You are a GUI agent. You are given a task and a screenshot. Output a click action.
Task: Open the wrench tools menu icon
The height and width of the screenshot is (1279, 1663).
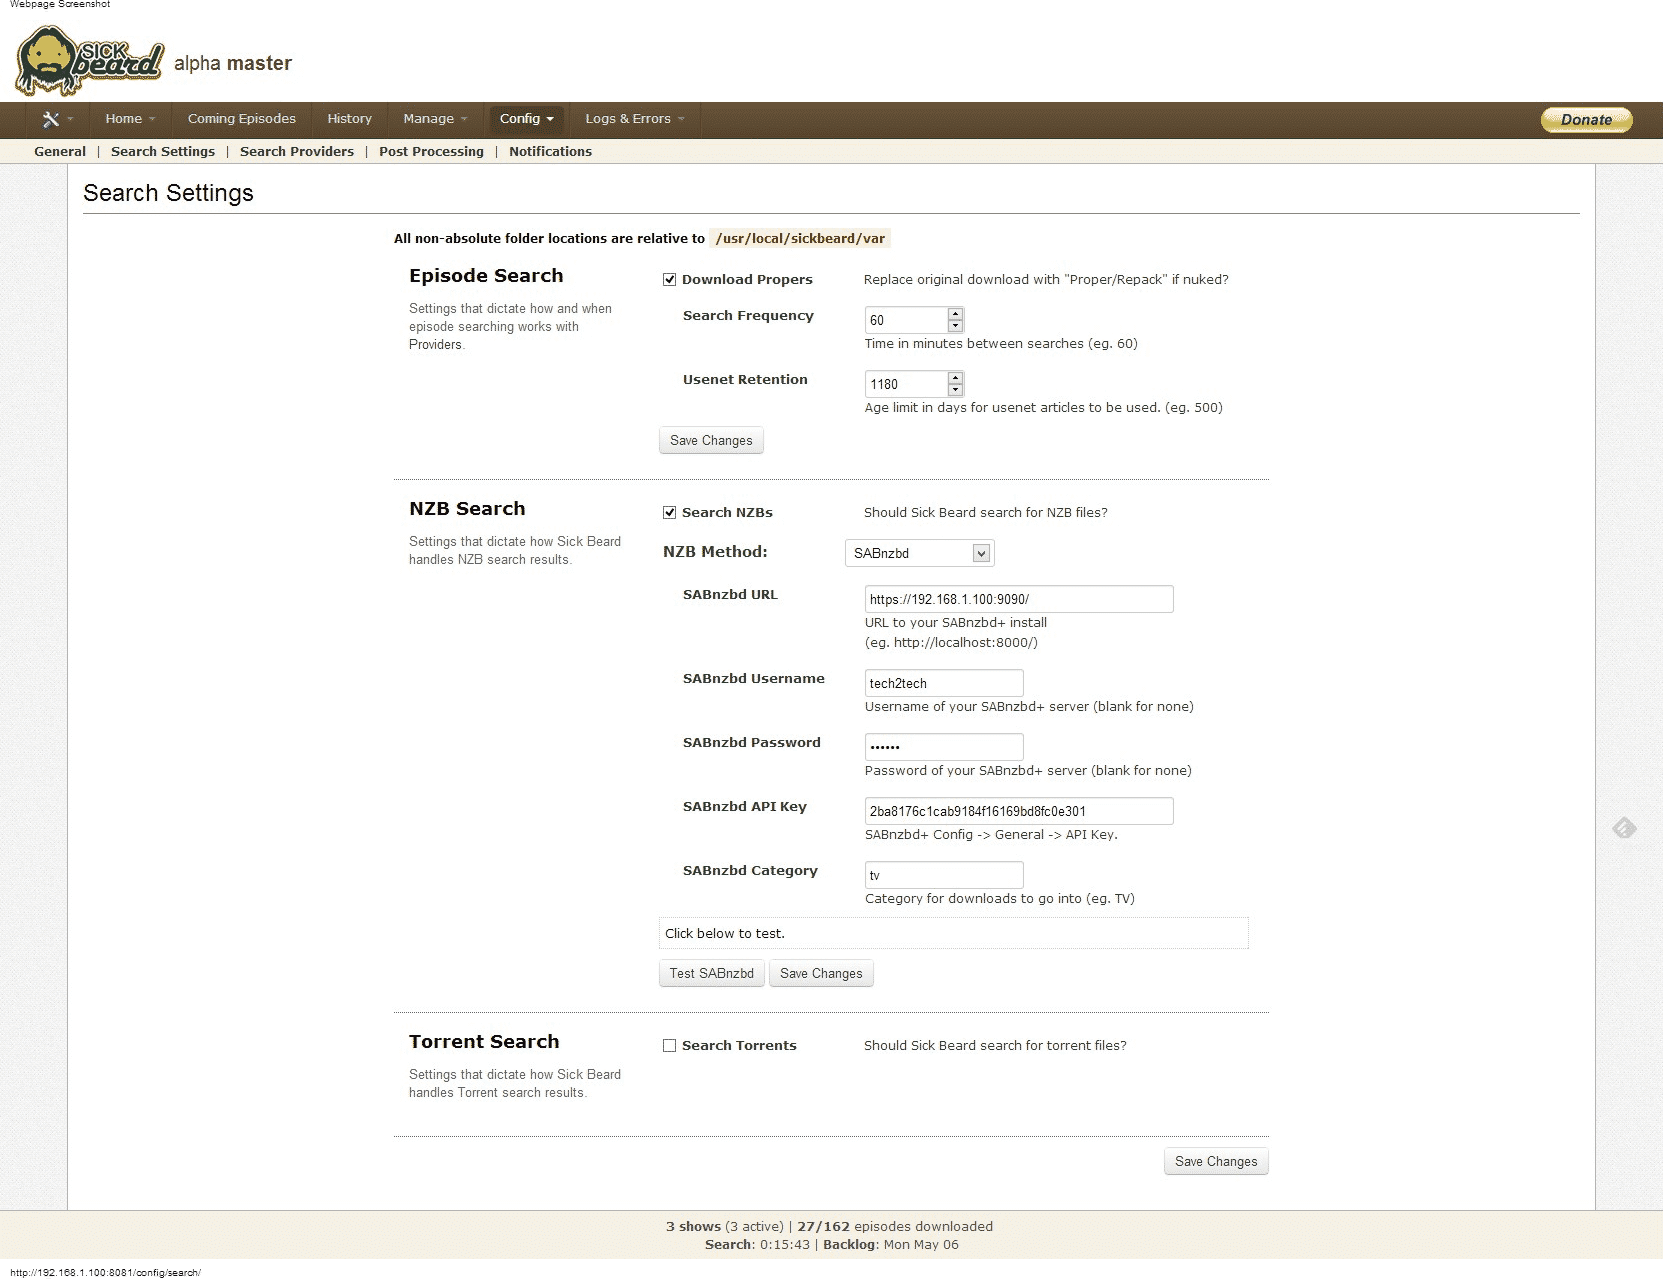51,119
